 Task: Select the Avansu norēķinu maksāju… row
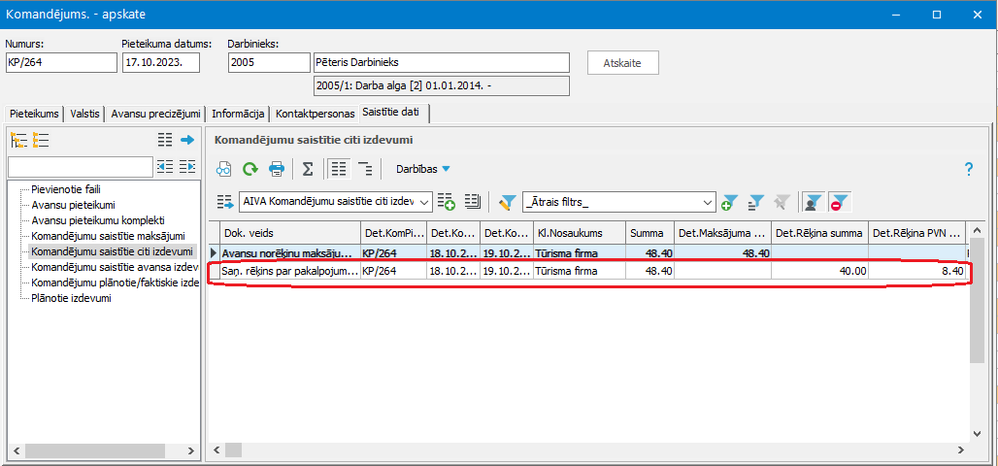tap(587, 253)
